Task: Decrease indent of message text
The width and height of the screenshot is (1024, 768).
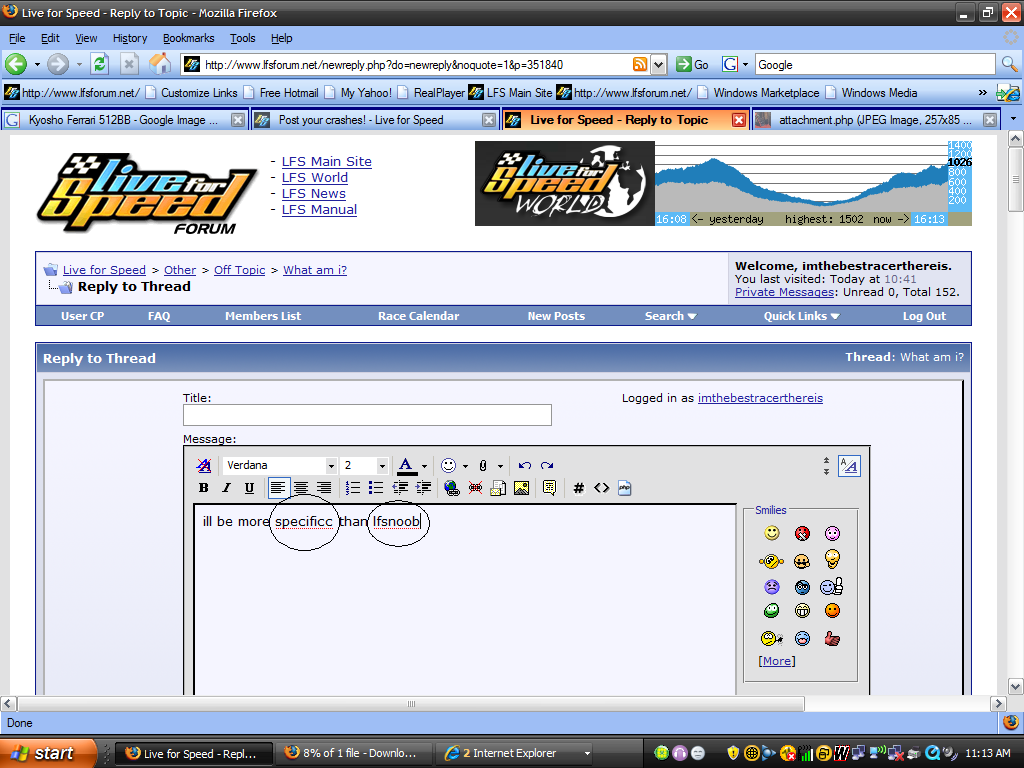Action: [x=400, y=488]
